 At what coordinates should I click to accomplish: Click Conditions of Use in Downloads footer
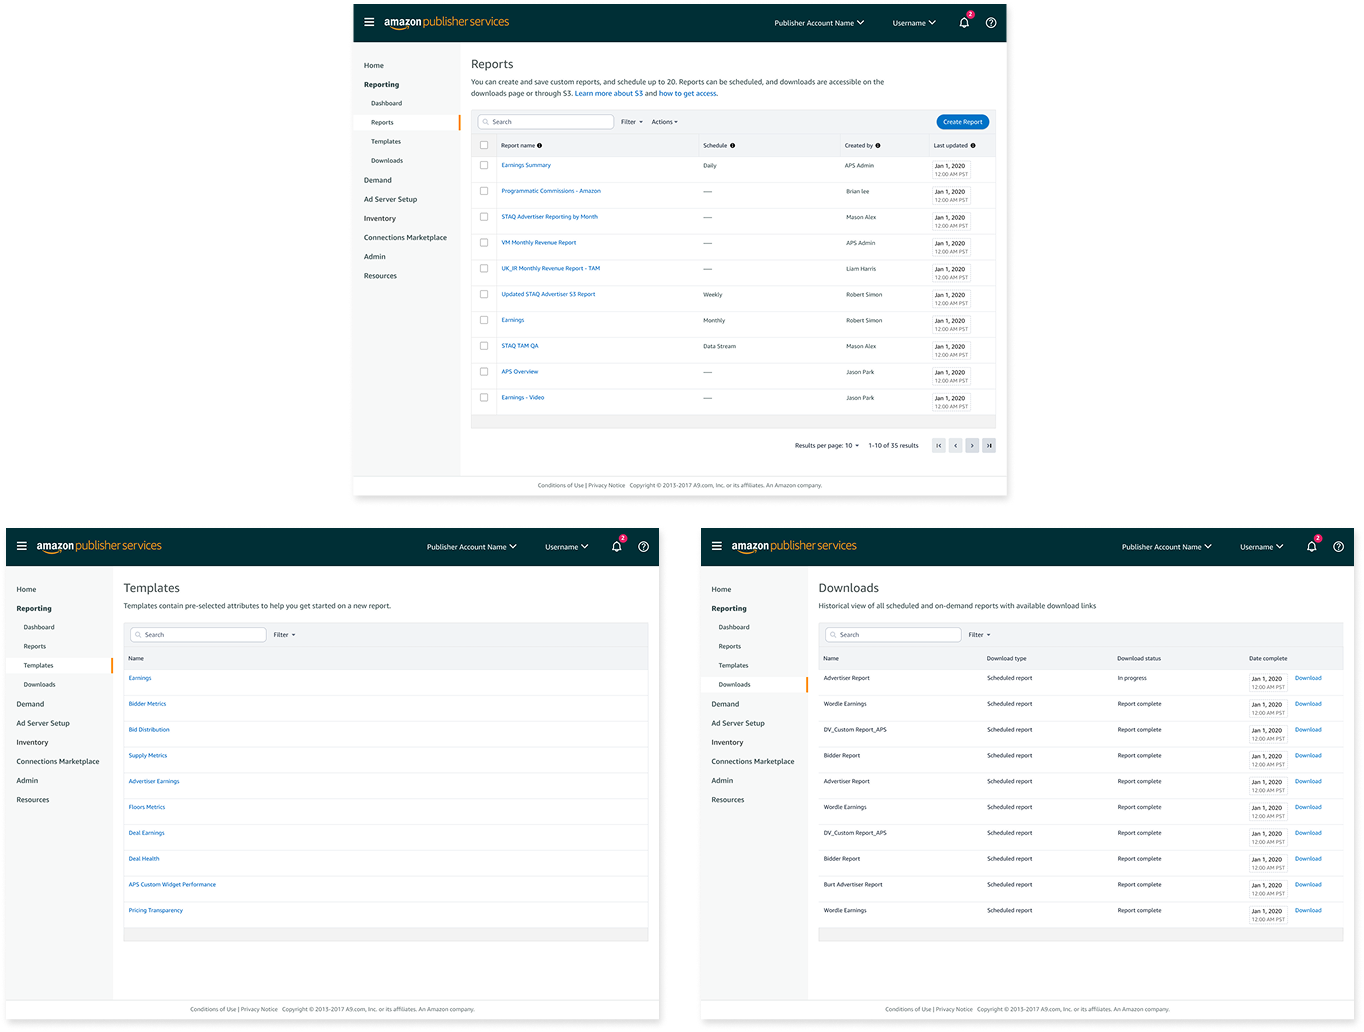[908, 1010]
